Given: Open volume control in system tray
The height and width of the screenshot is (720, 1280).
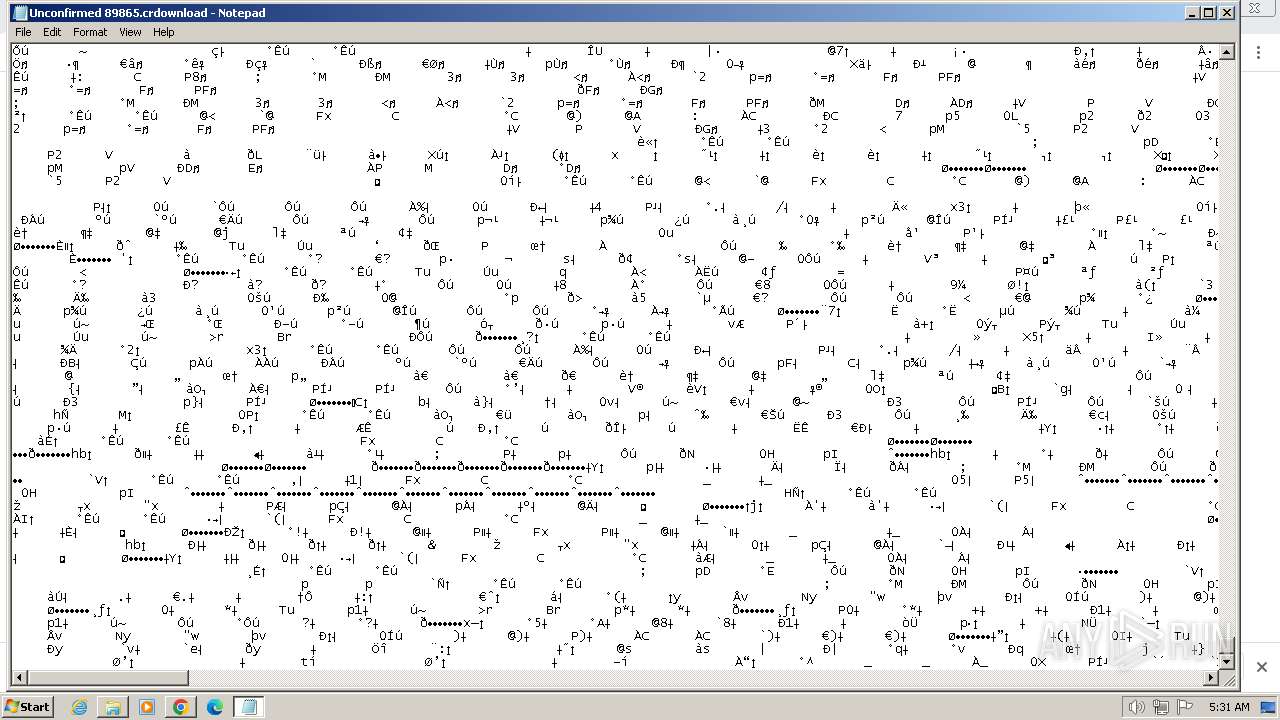Looking at the screenshot, I should 1137,707.
